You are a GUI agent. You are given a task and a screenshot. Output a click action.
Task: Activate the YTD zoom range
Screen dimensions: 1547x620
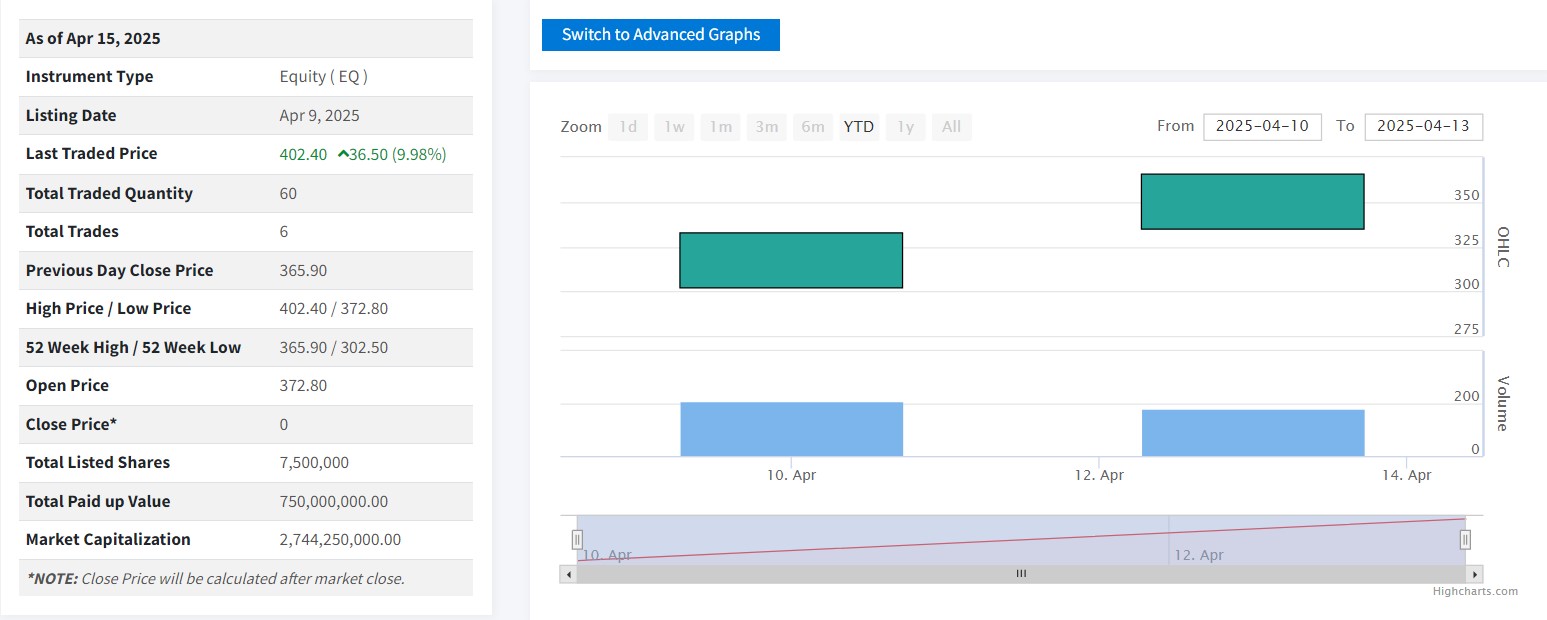[x=859, y=127]
